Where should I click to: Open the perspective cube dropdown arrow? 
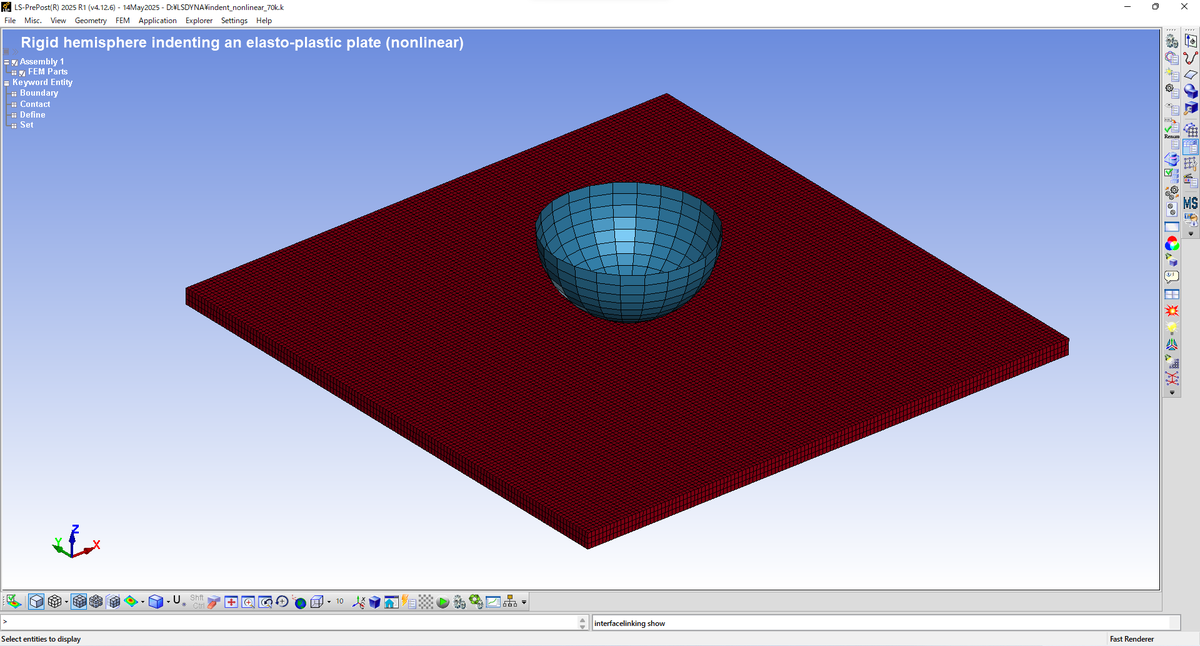point(329,602)
